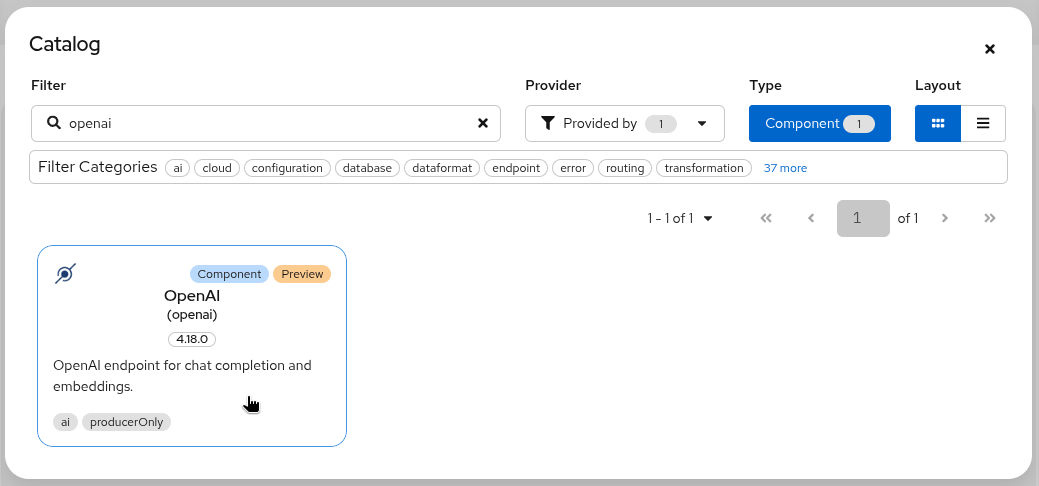Go to next results page

point(945,218)
